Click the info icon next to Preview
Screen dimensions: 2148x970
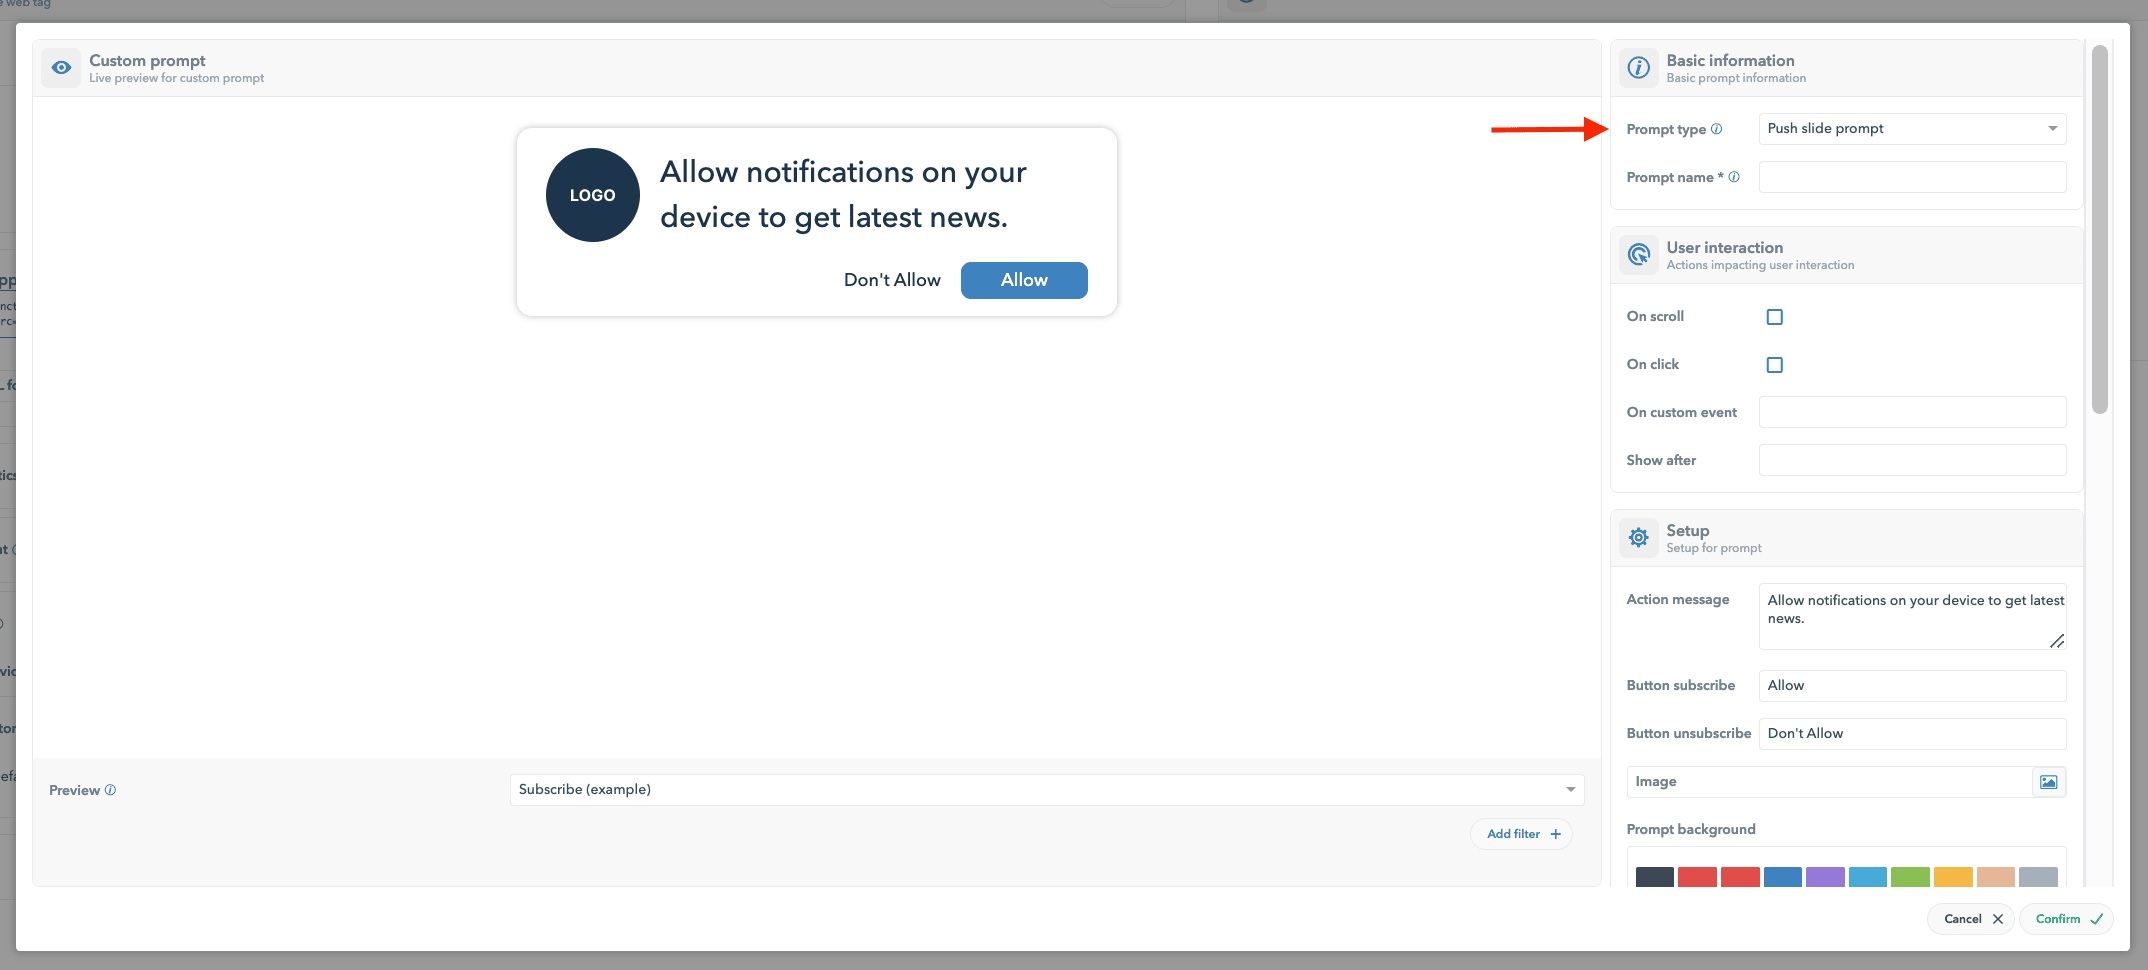click(110, 790)
